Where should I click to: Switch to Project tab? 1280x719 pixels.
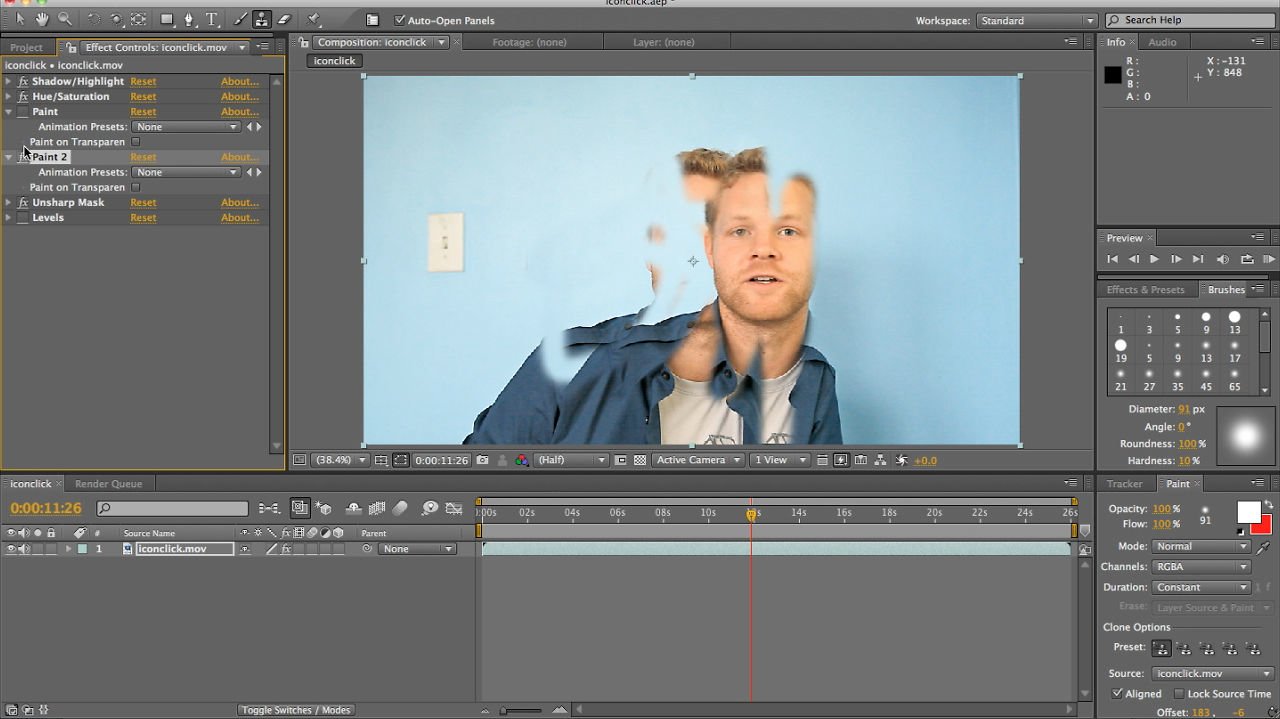[x=26, y=47]
